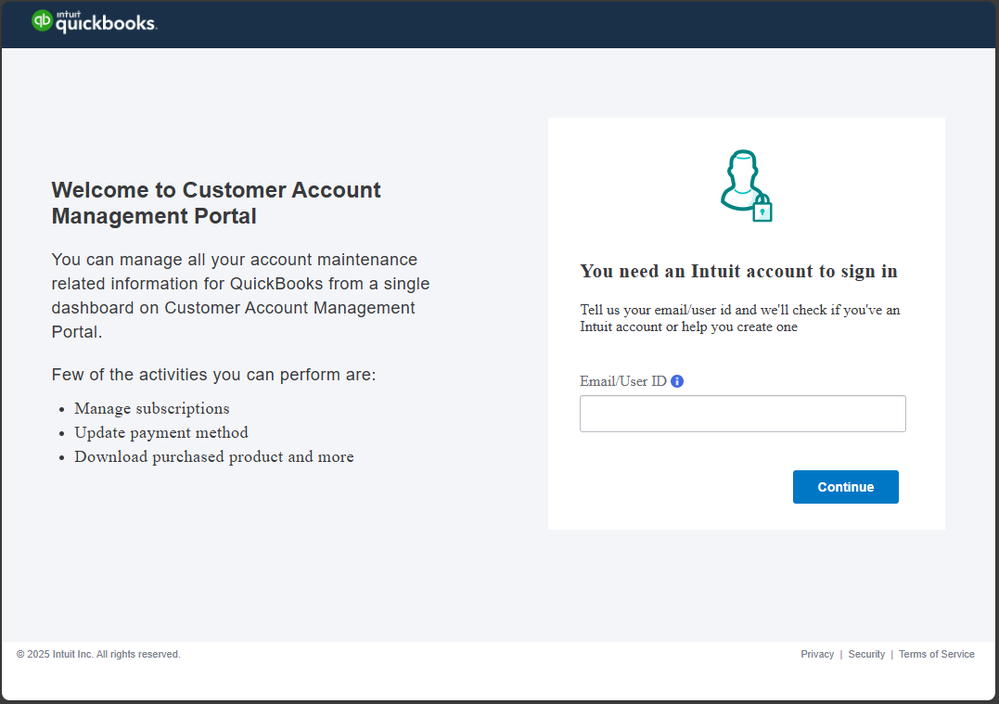This screenshot has width=999, height=704.
Task: Click 'You need an Intuit account' heading
Action: point(739,271)
